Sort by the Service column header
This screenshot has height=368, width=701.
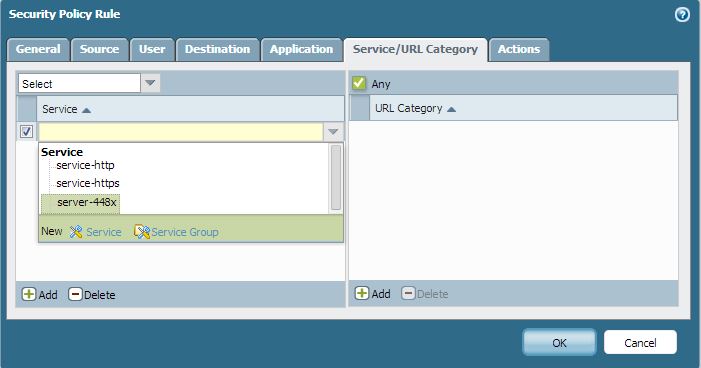[x=190, y=109]
